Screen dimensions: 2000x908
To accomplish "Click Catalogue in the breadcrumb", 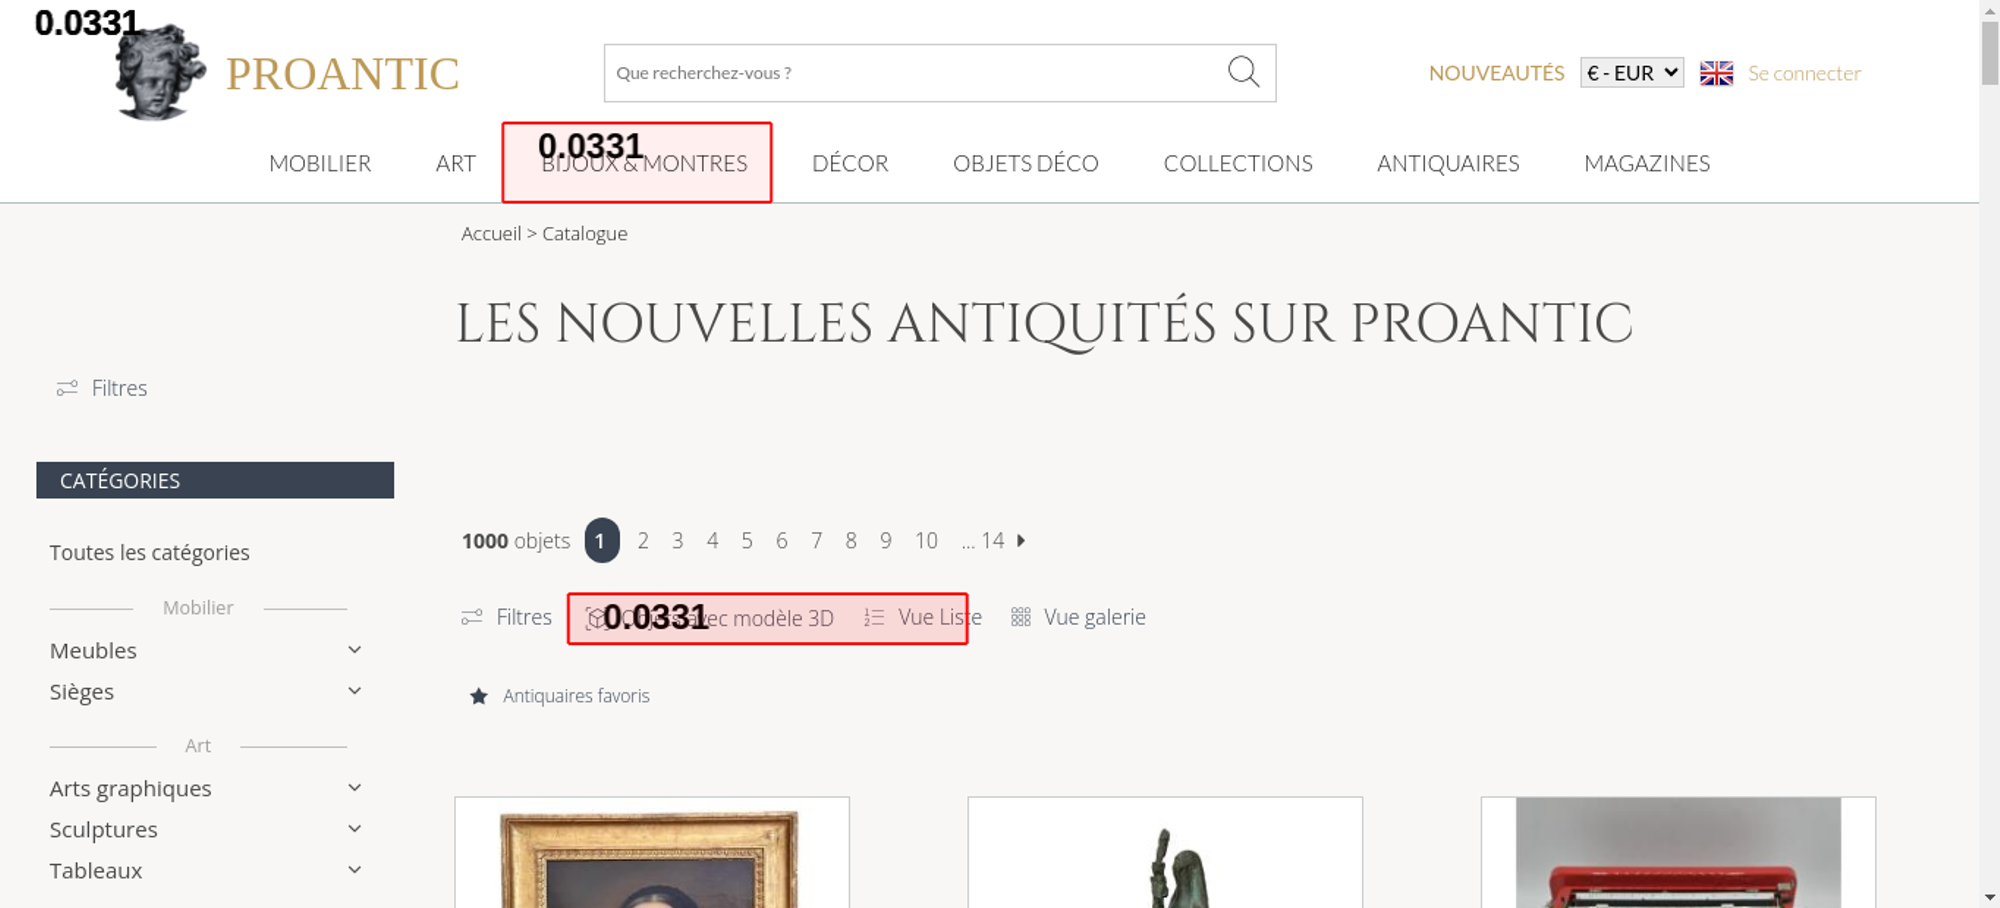I will click(585, 233).
